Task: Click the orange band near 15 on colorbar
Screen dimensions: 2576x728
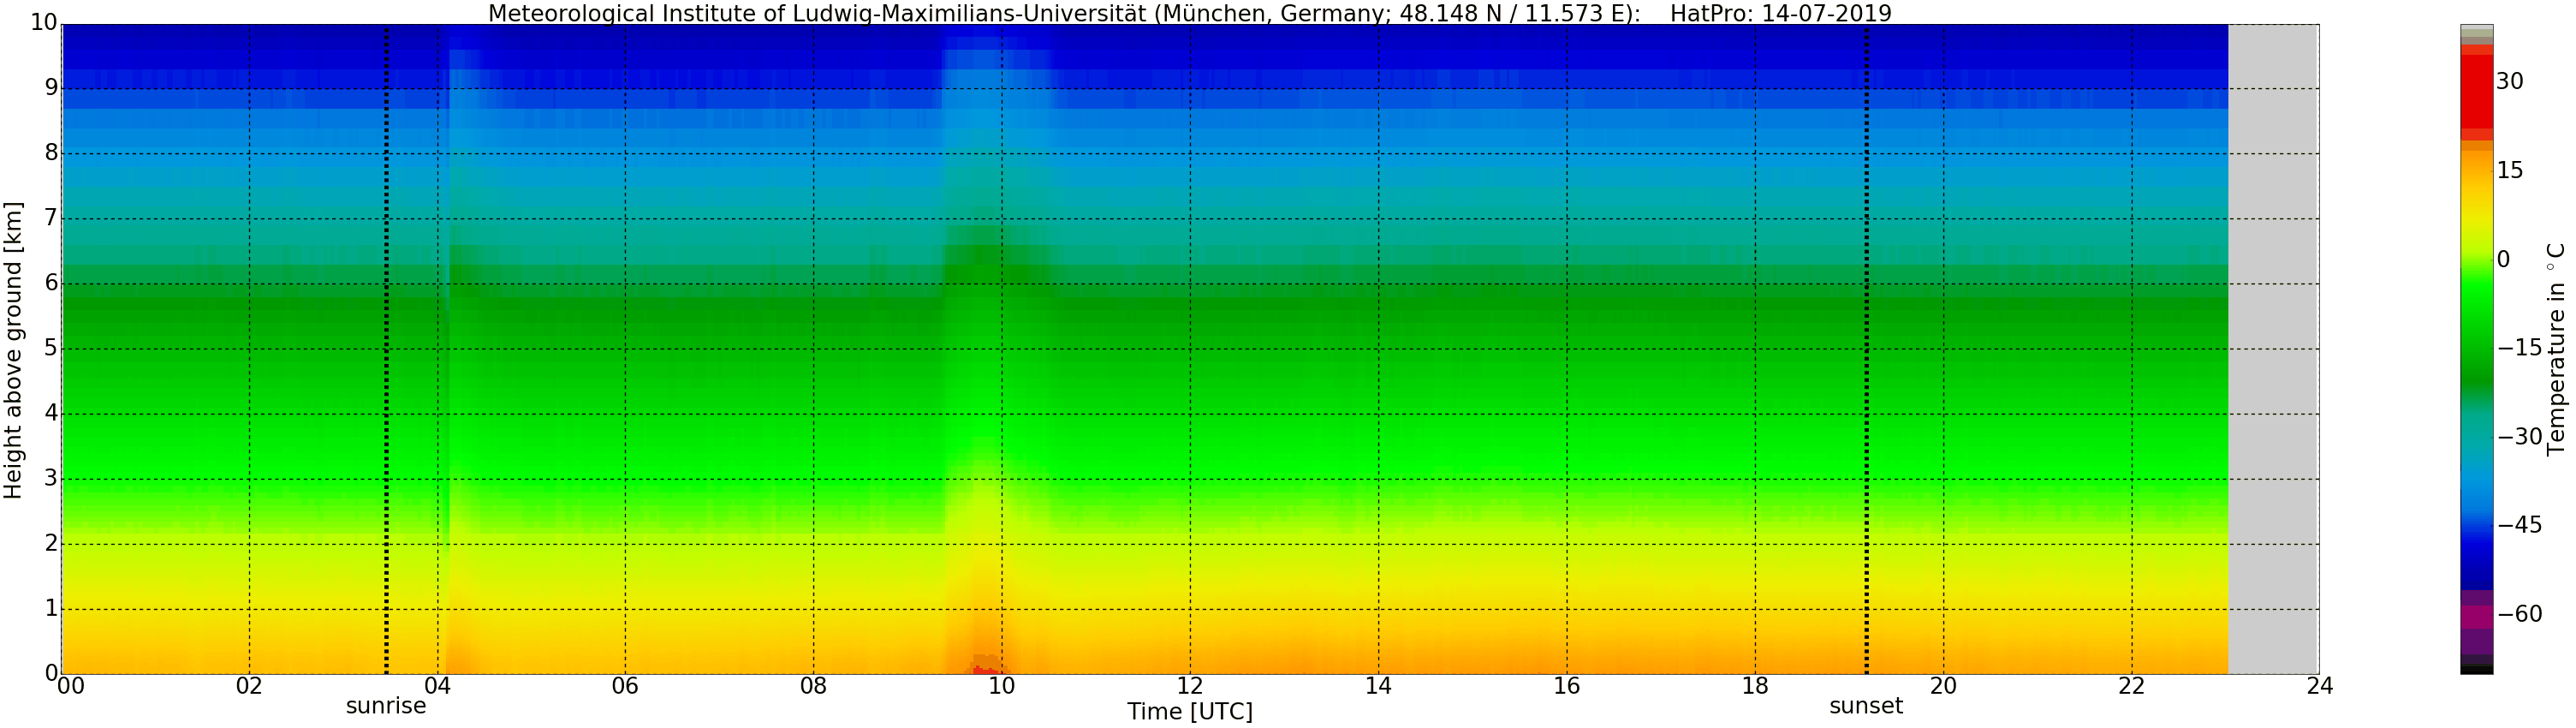Action: (2476, 170)
